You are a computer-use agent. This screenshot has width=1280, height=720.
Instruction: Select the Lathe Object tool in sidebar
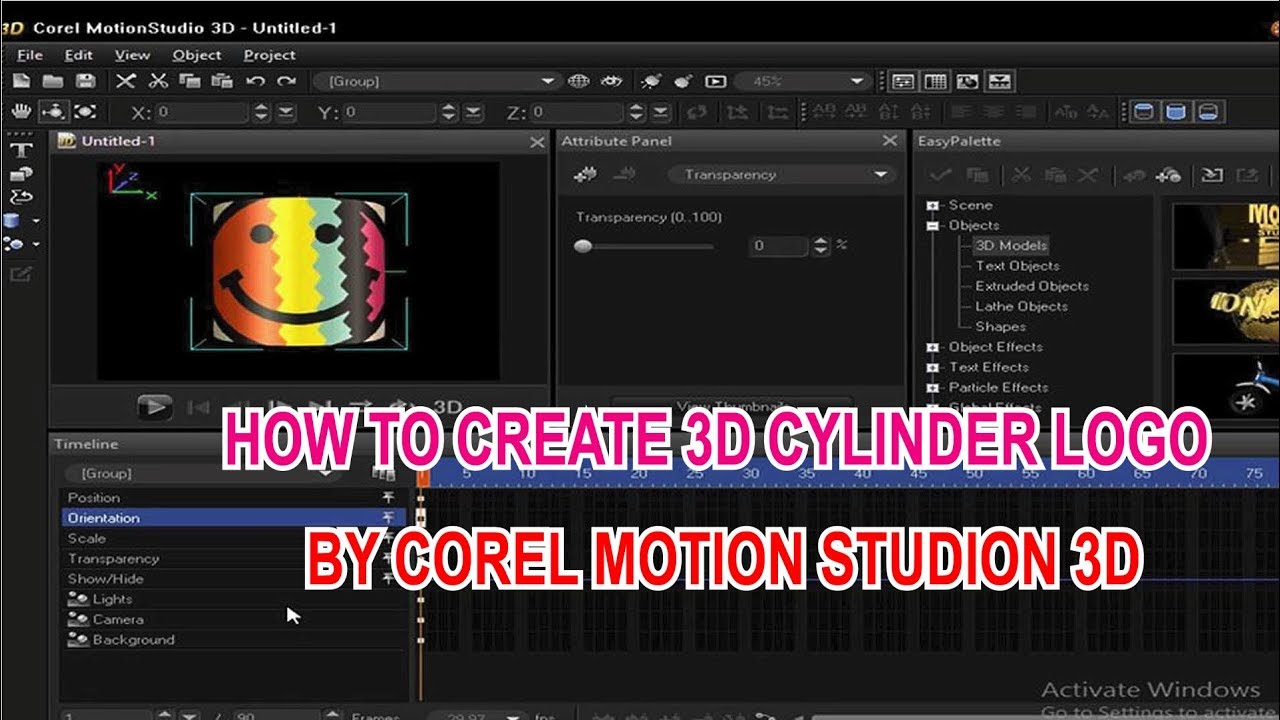[x=21, y=197]
